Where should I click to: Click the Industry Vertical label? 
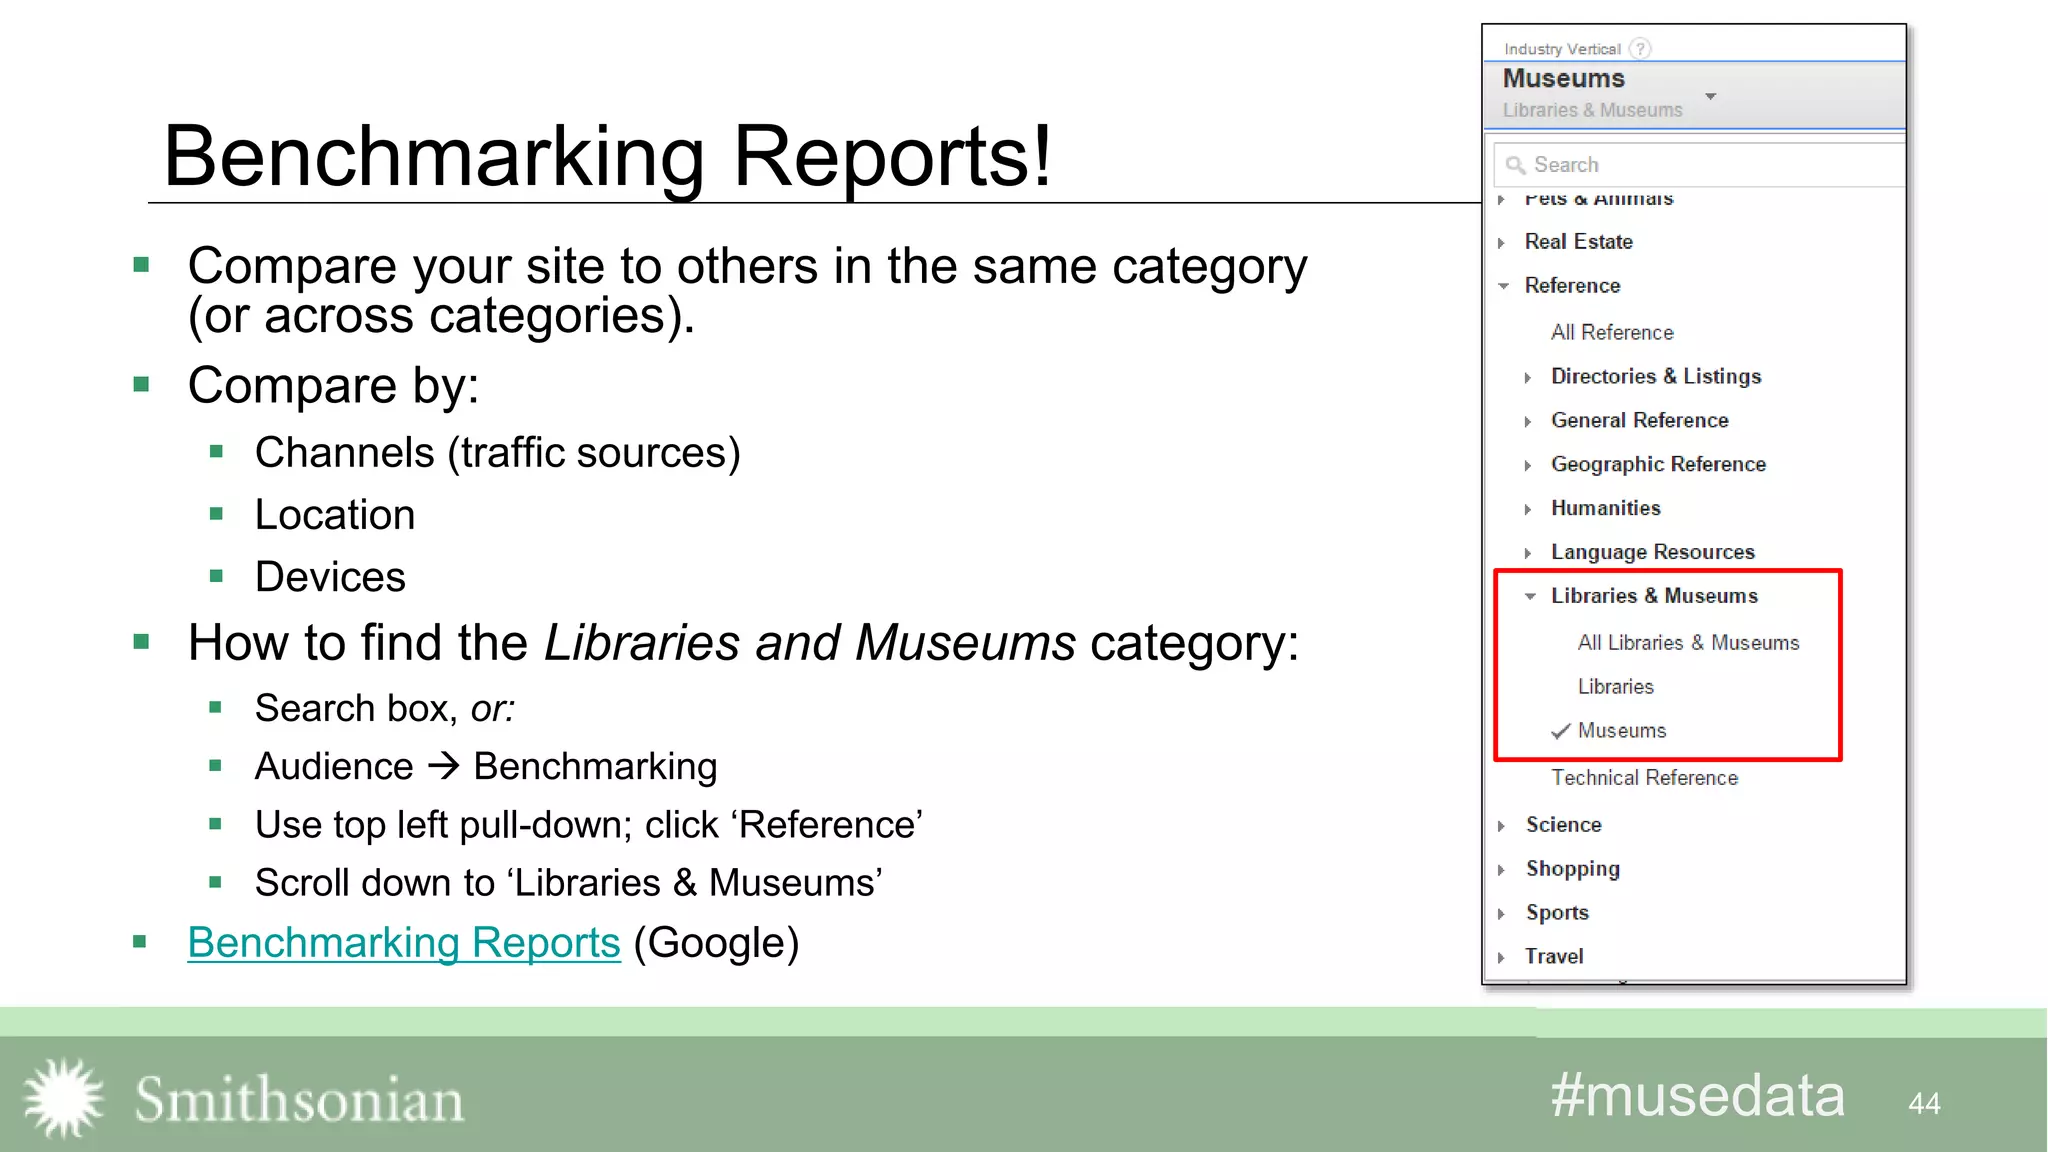click(1562, 49)
